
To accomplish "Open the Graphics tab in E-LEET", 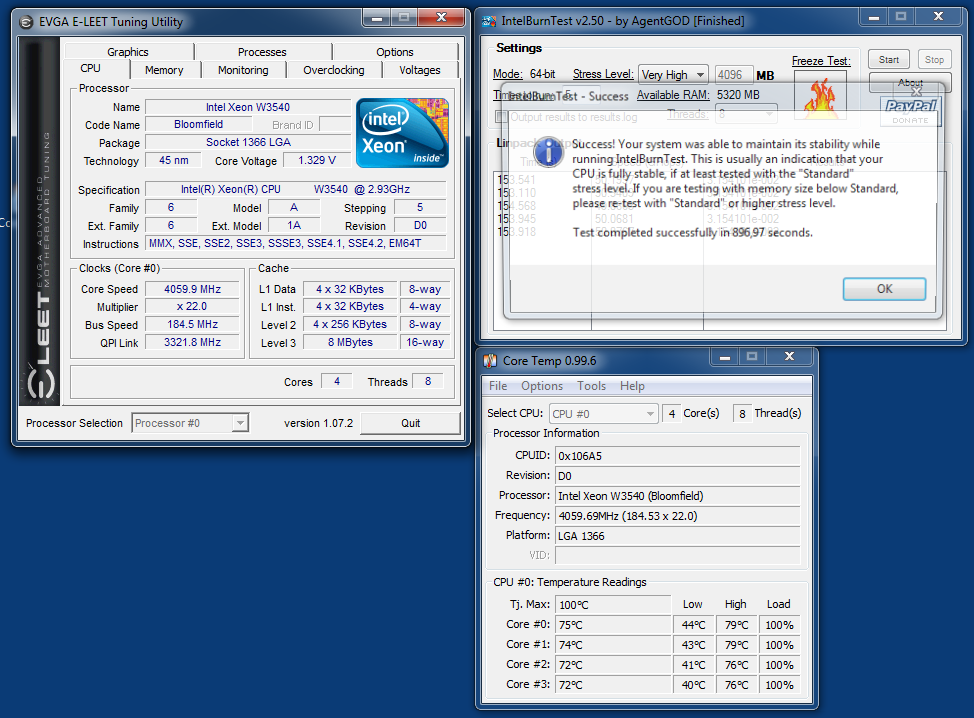I will tap(128, 52).
